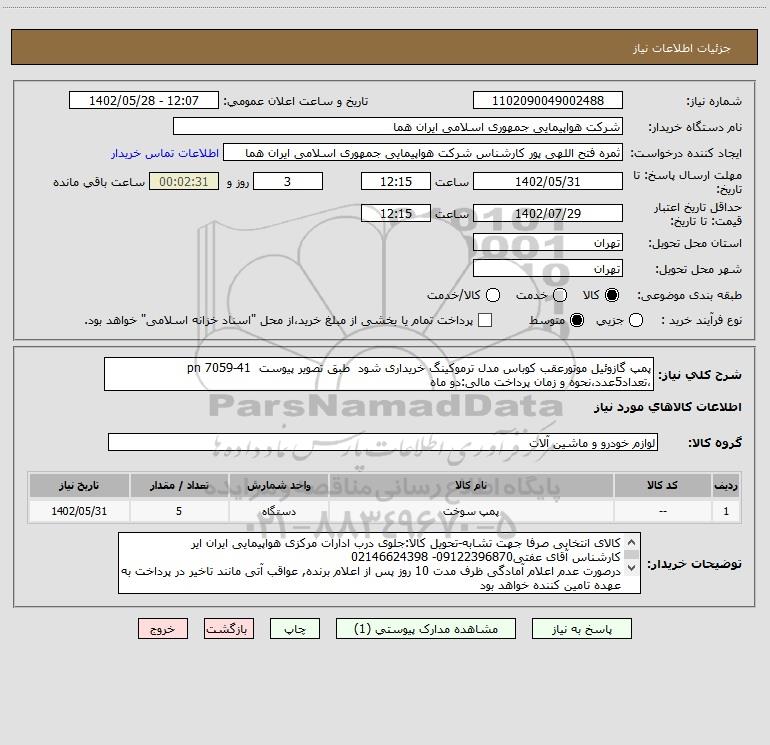Click the goods group field لوازم خودرو
770x745 pixels.
coord(383,442)
